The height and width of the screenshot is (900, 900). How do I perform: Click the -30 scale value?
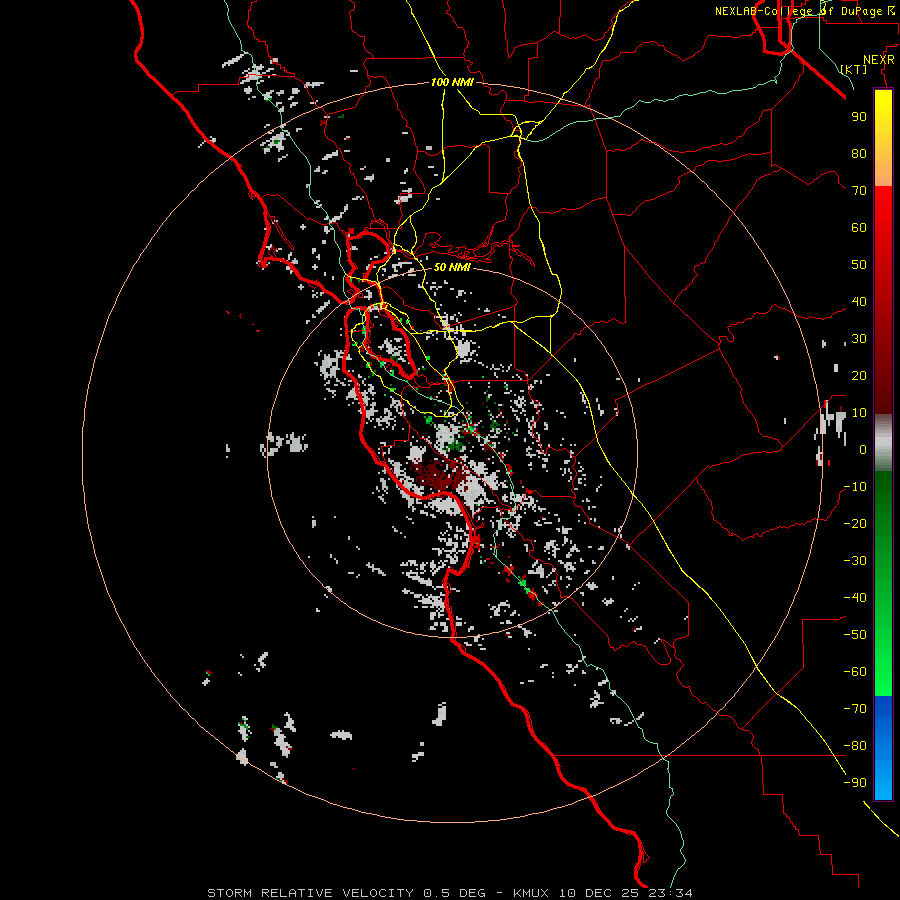coord(855,561)
